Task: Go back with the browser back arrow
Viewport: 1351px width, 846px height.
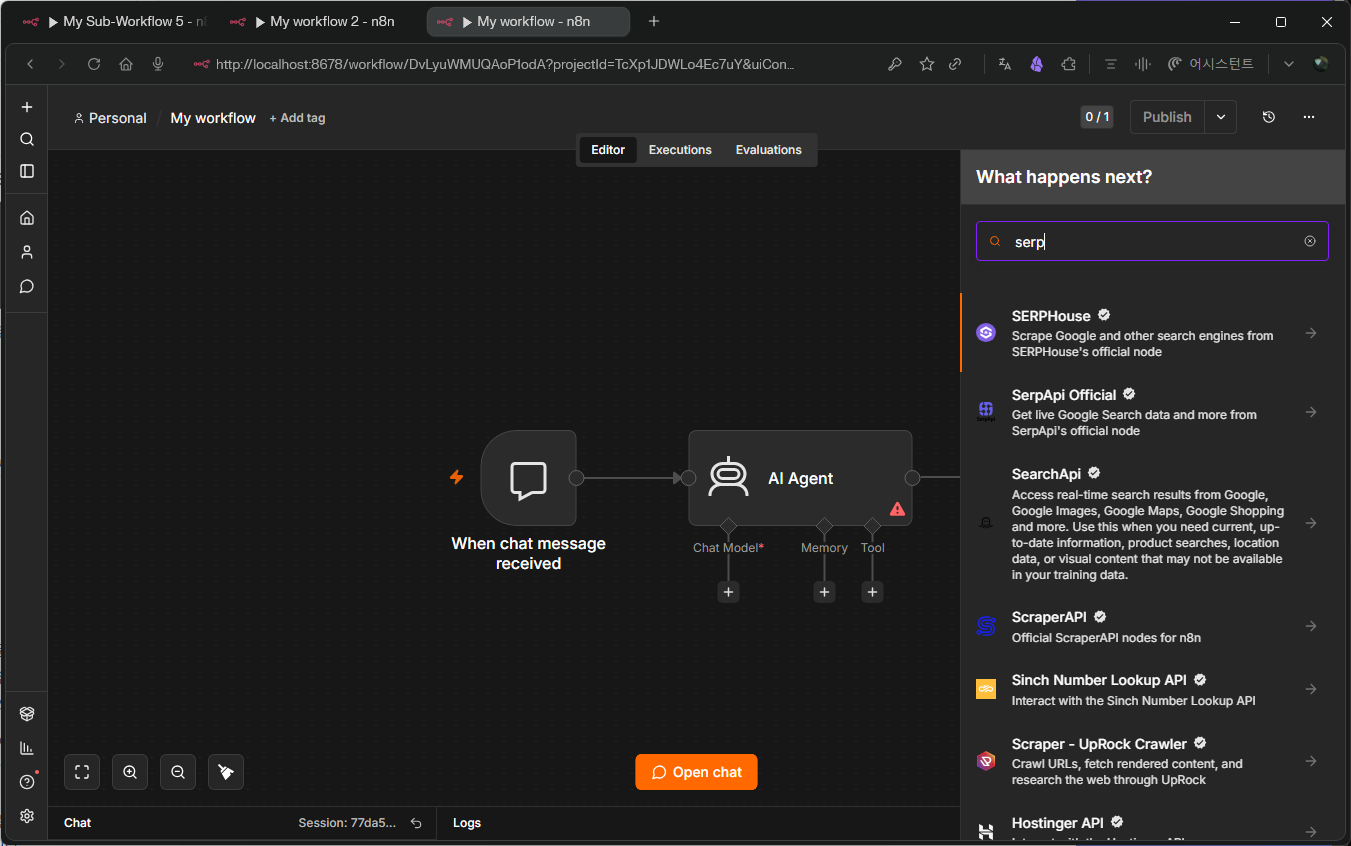Action: click(30, 64)
